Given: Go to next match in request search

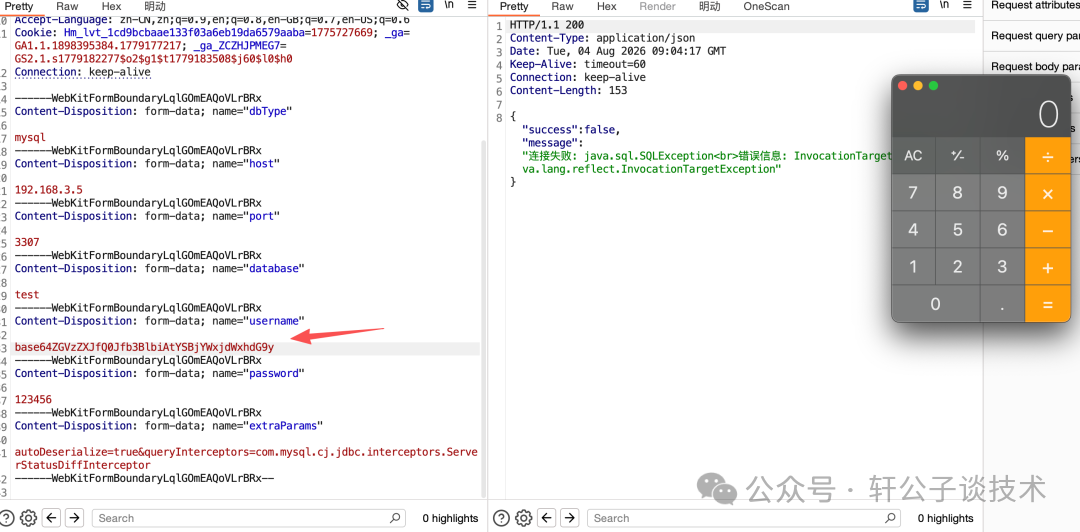Looking at the screenshot, I should [74, 518].
